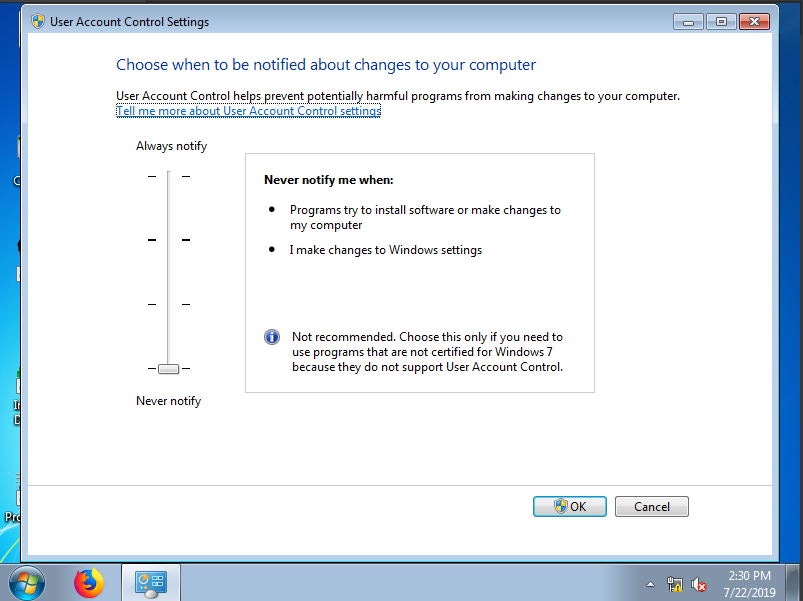Screen dimensions: 803x601
Task: Maximize the User Account Control Settings window
Action: 721,22
